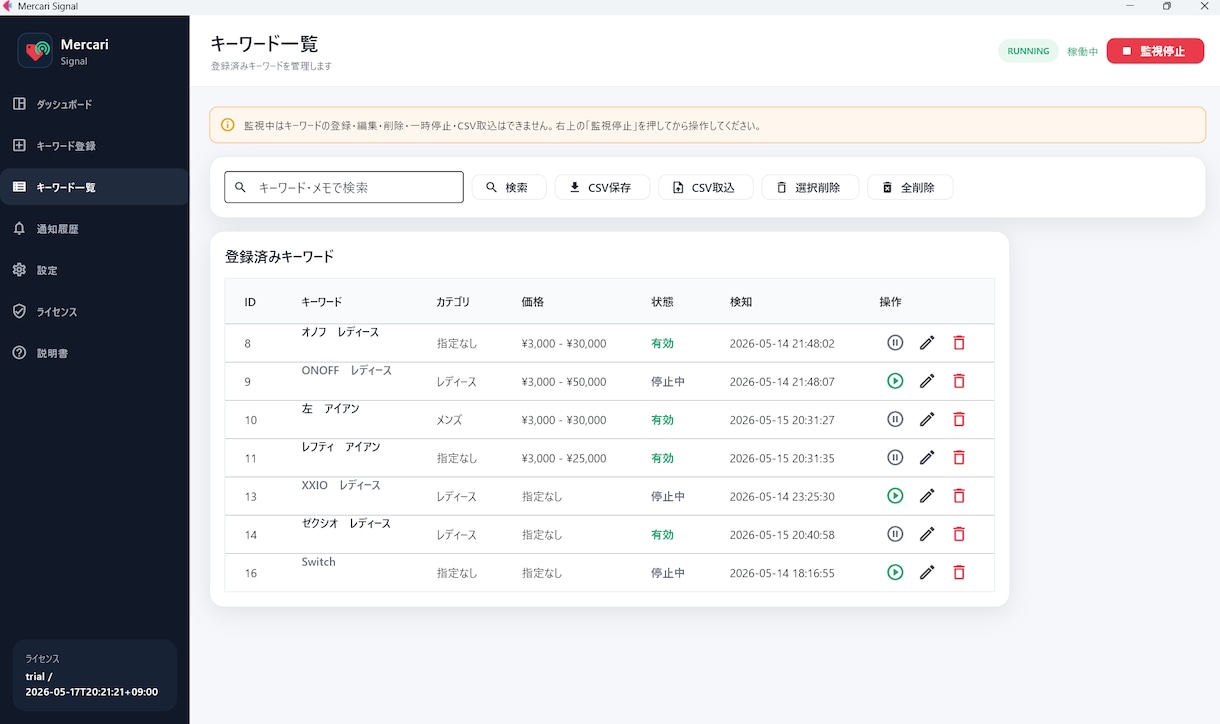The height and width of the screenshot is (724, 1220).
Task: Delete keyword ID 9 trash icon
Action: [x=959, y=381]
